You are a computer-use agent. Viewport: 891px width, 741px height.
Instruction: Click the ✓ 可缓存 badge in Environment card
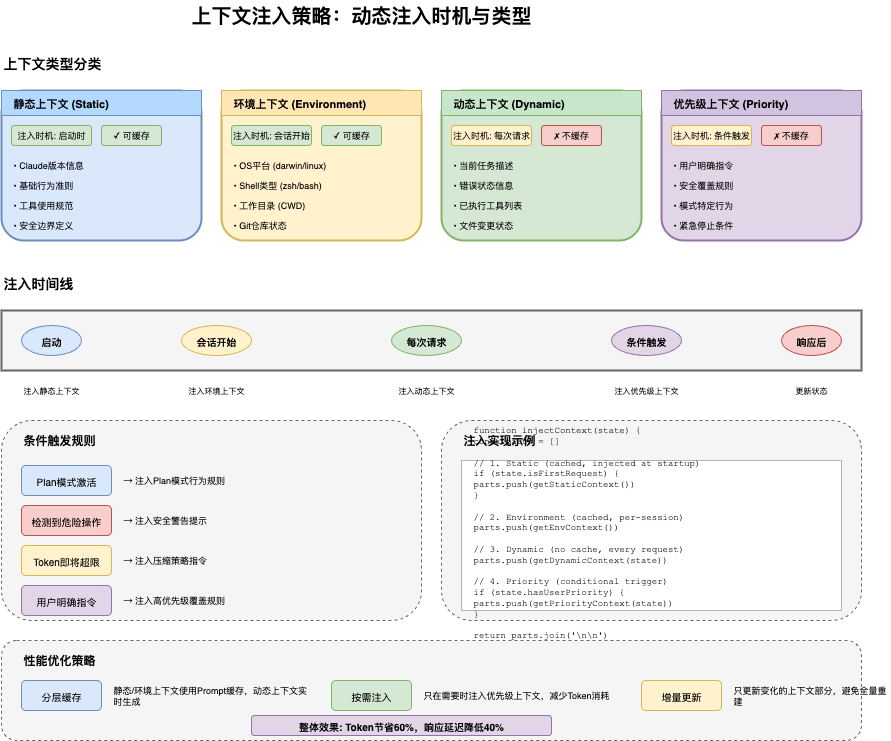(351, 136)
